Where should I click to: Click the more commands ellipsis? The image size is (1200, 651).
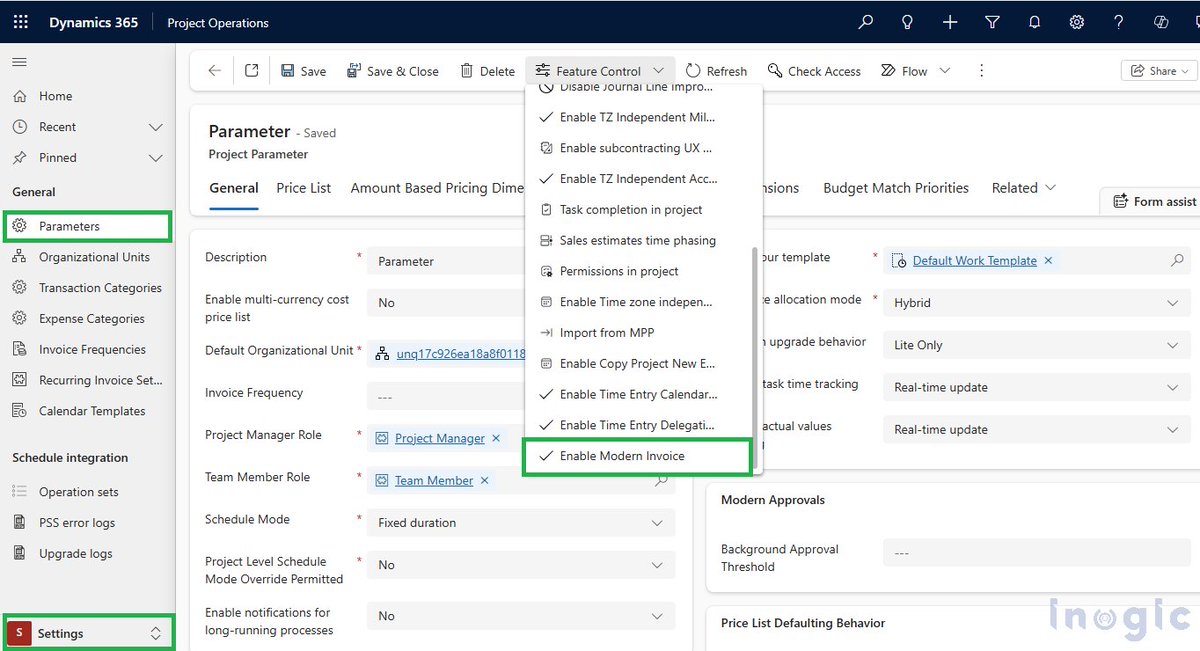click(x=981, y=71)
